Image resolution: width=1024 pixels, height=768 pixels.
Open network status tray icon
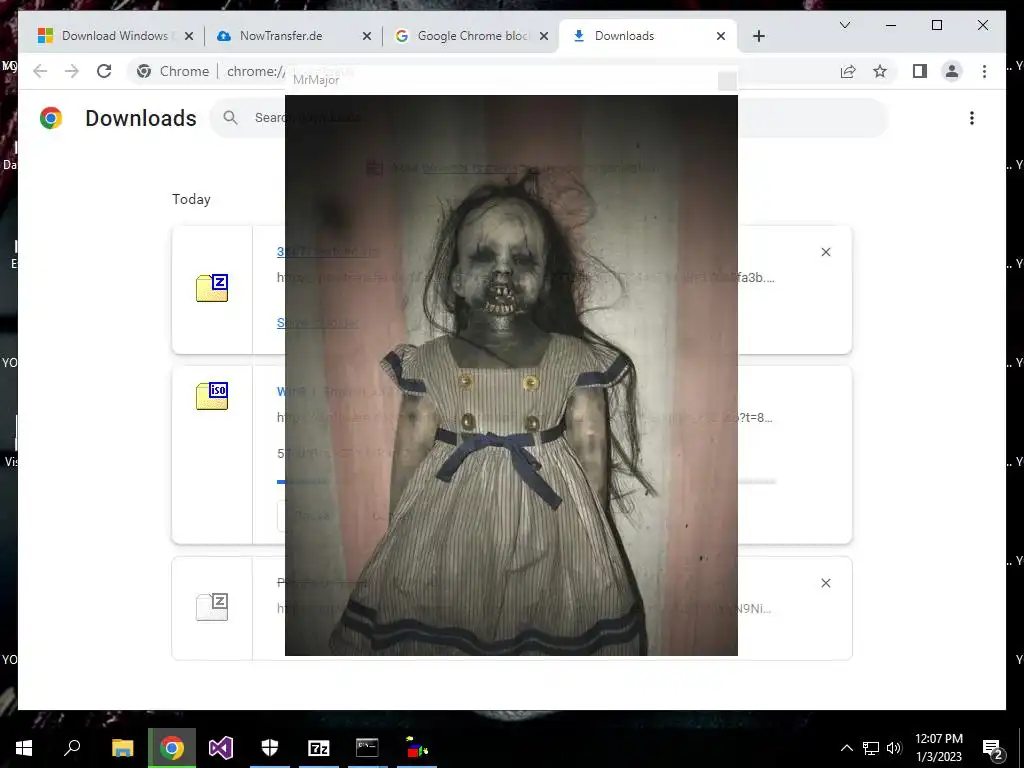[x=871, y=748]
